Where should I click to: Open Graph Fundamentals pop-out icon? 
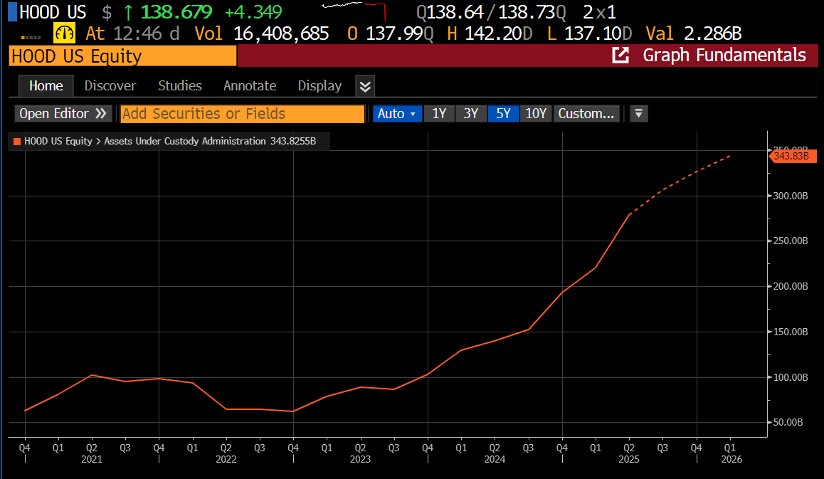click(620, 55)
